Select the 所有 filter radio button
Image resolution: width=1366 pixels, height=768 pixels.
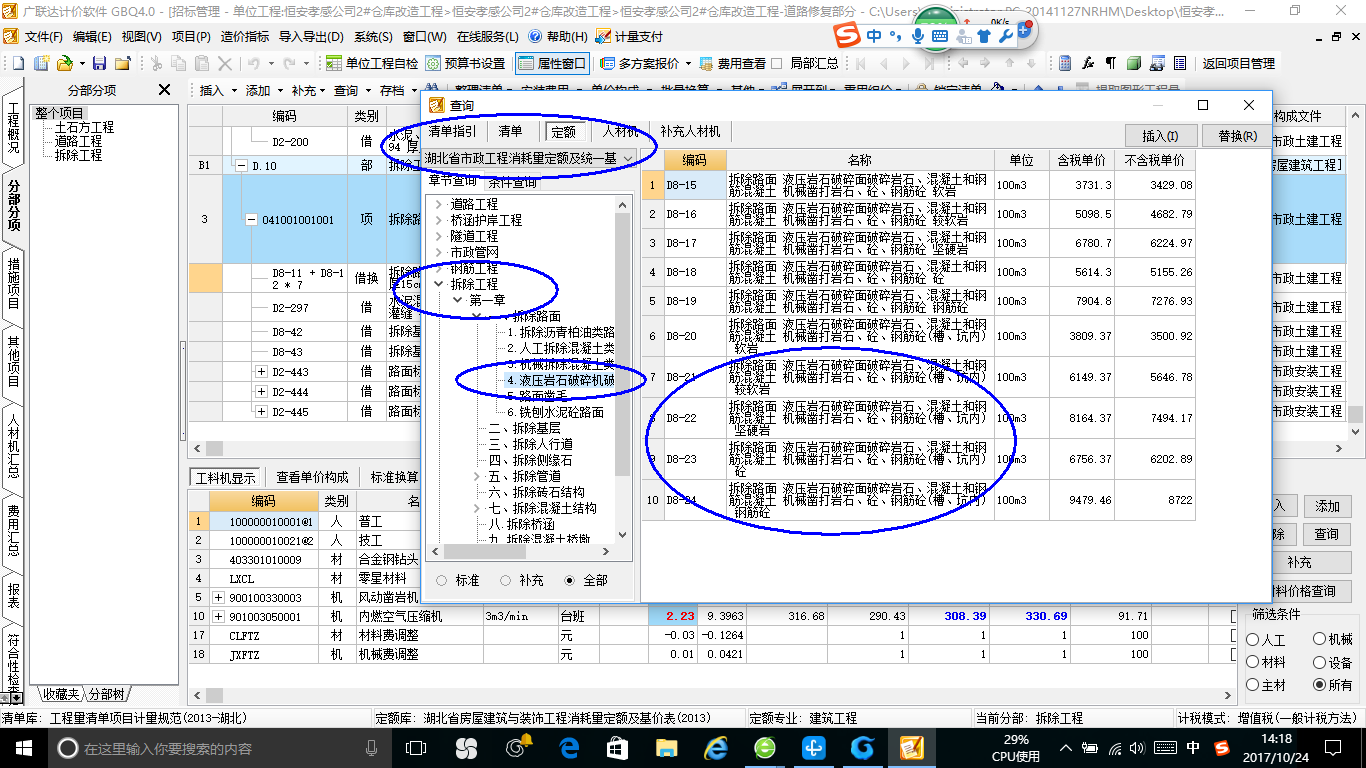[1320, 685]
